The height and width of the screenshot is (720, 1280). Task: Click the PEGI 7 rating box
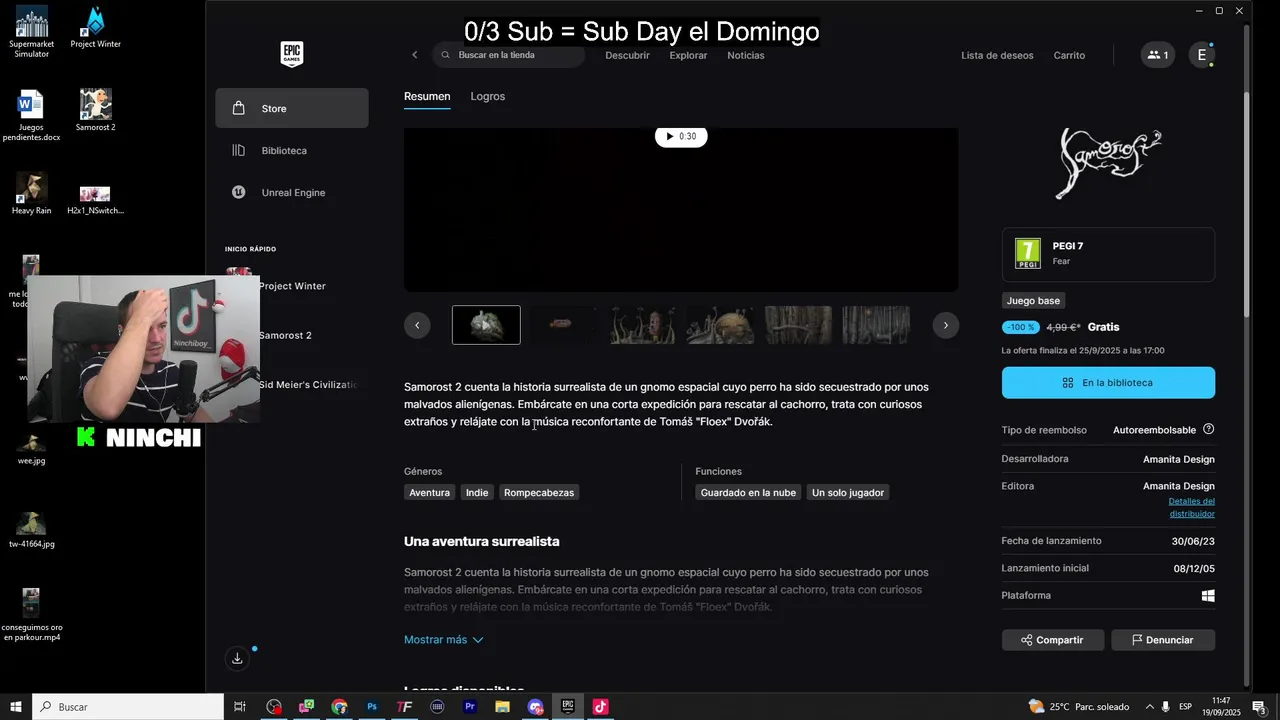click(1108, 254)
